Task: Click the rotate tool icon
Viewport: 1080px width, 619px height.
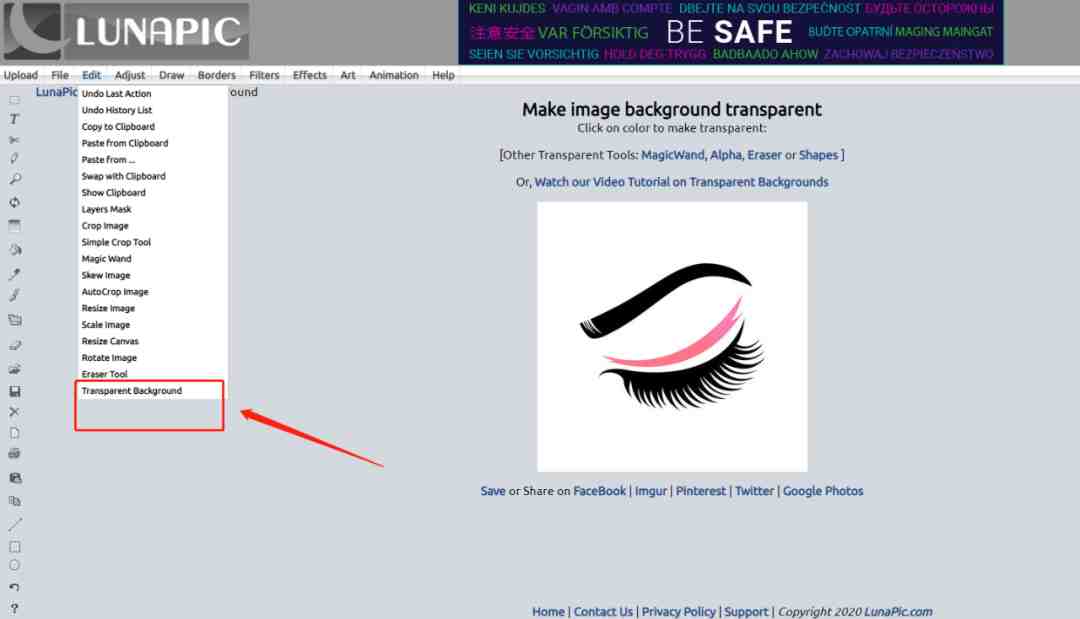Action: click(x=14, y=202)
